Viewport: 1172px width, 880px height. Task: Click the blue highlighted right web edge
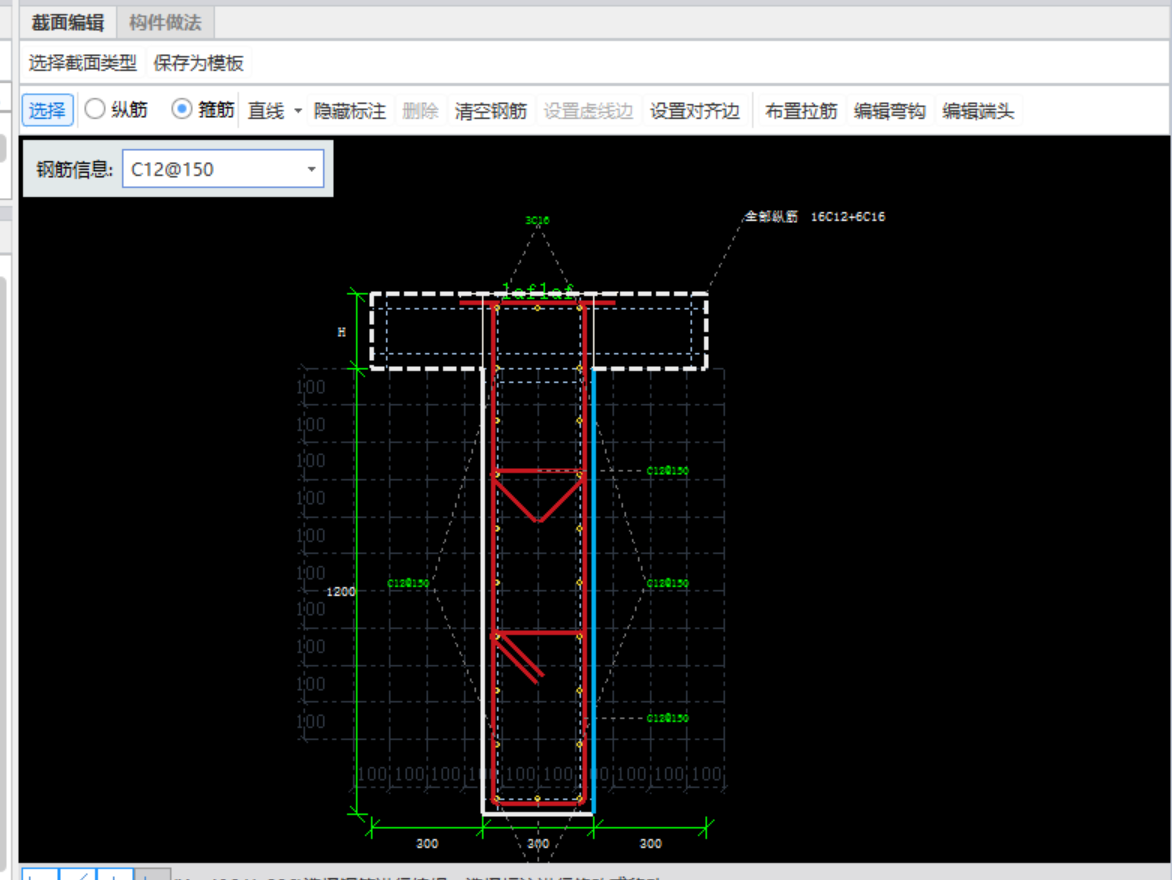point(593,589)
